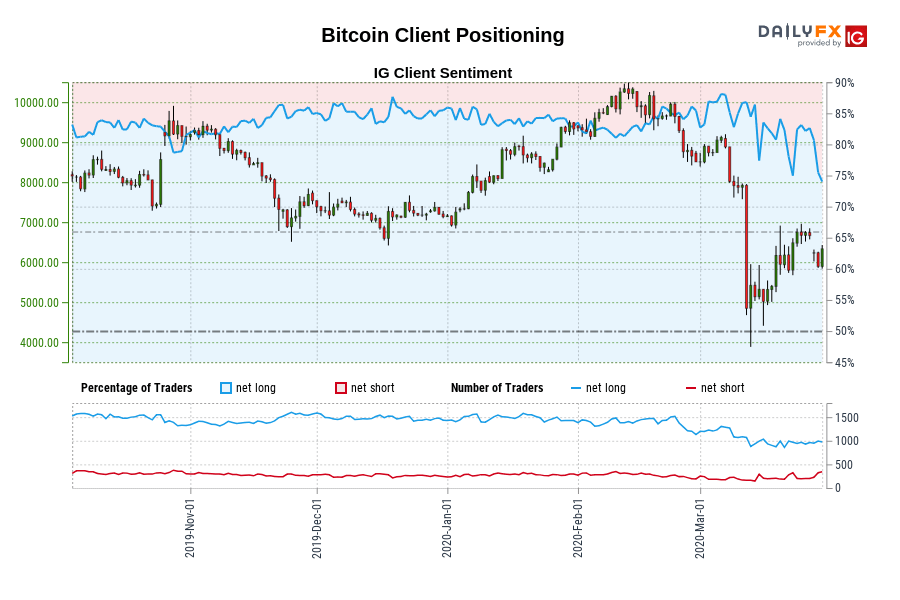The width and height of the screenshot is (900, 600).
Task: Click the 80% sentiment axis label
Action: (844, 145)
